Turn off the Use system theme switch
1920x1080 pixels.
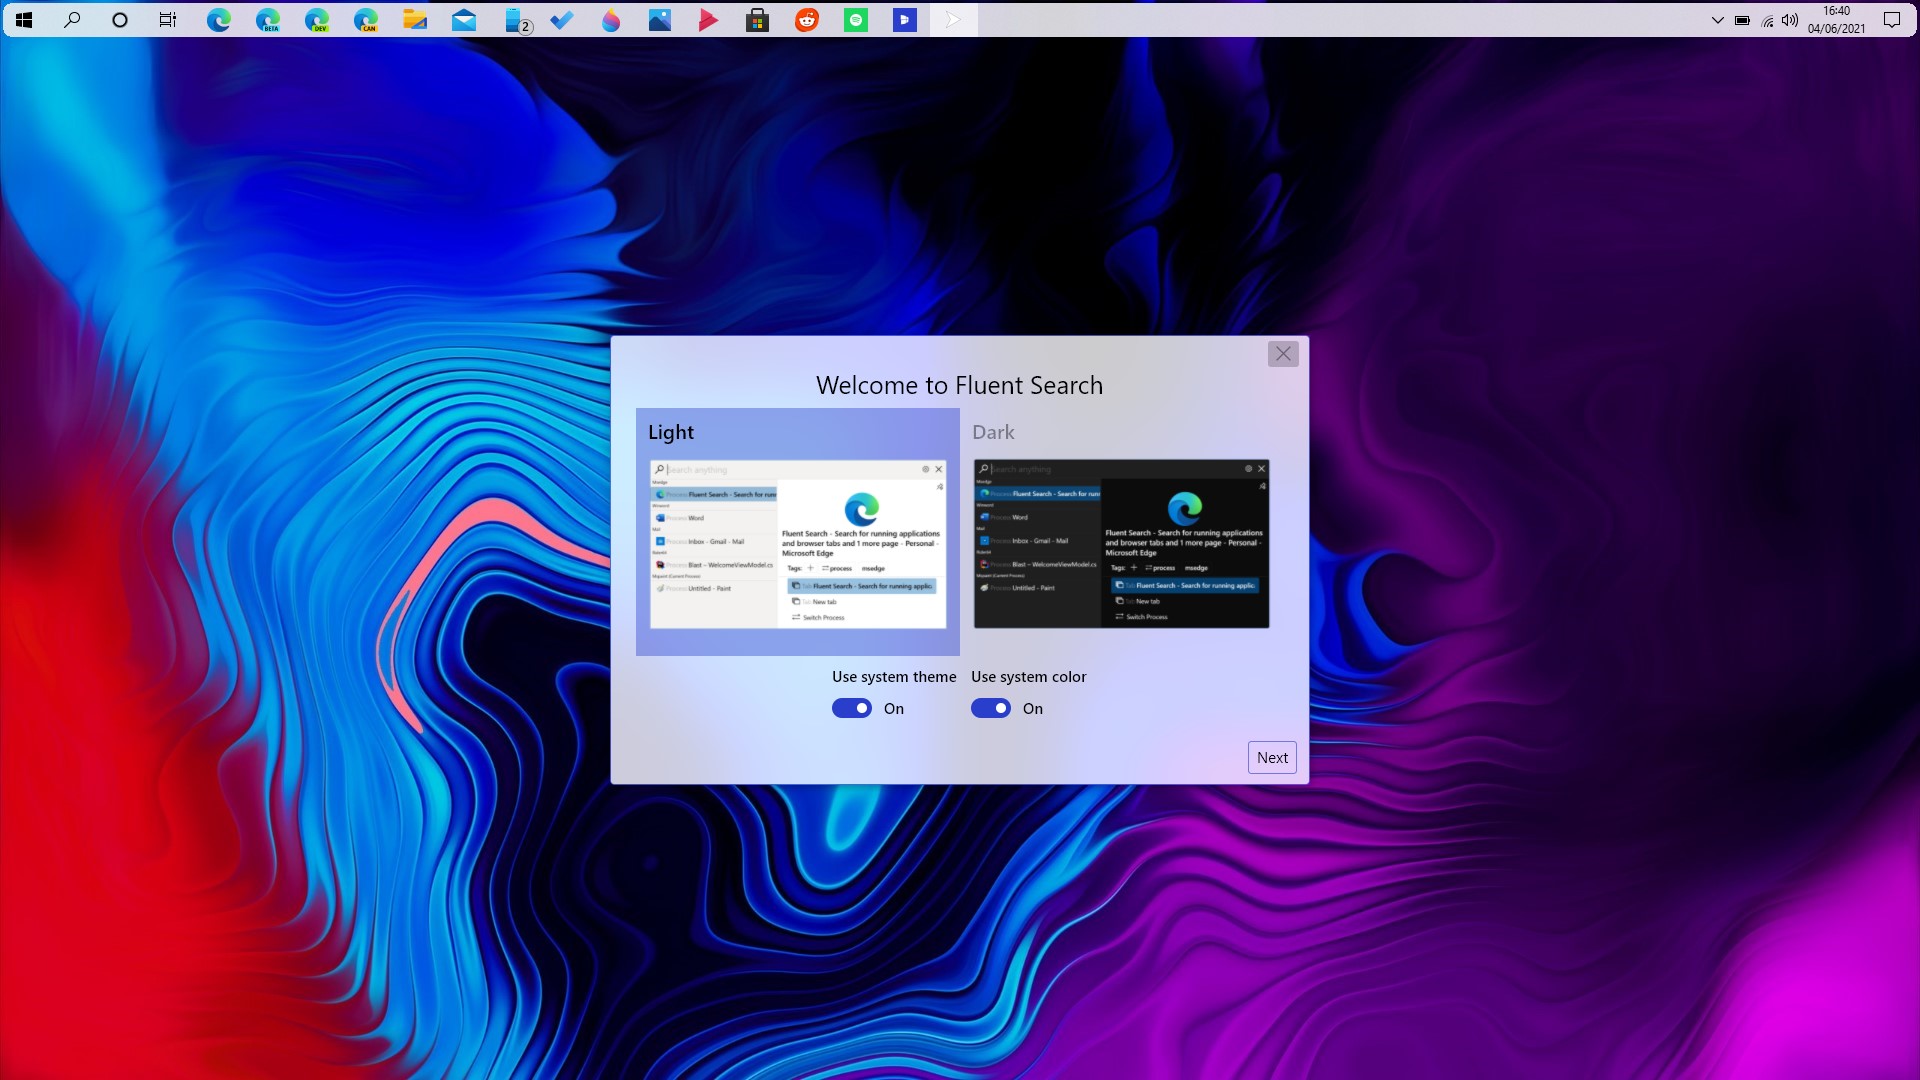pos(852,708)
